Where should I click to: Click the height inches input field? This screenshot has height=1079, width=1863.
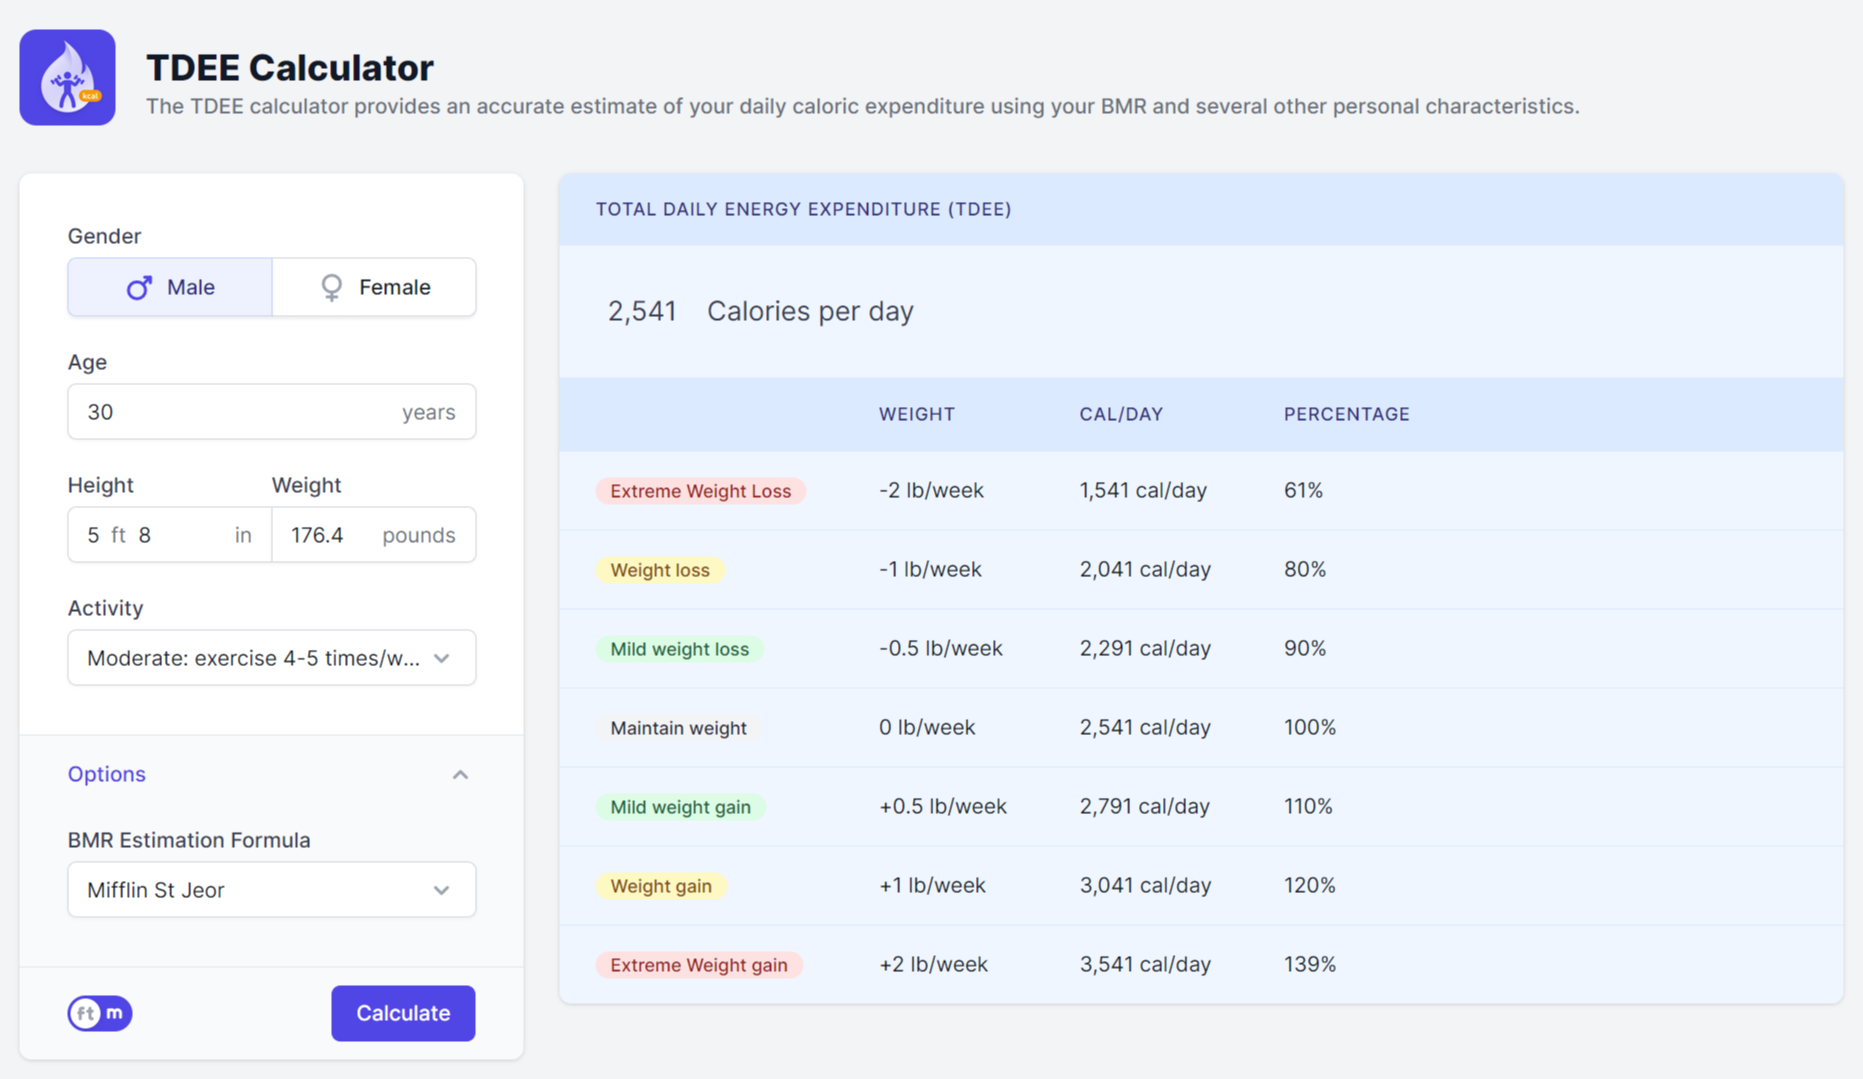click(x=180, y=536)
